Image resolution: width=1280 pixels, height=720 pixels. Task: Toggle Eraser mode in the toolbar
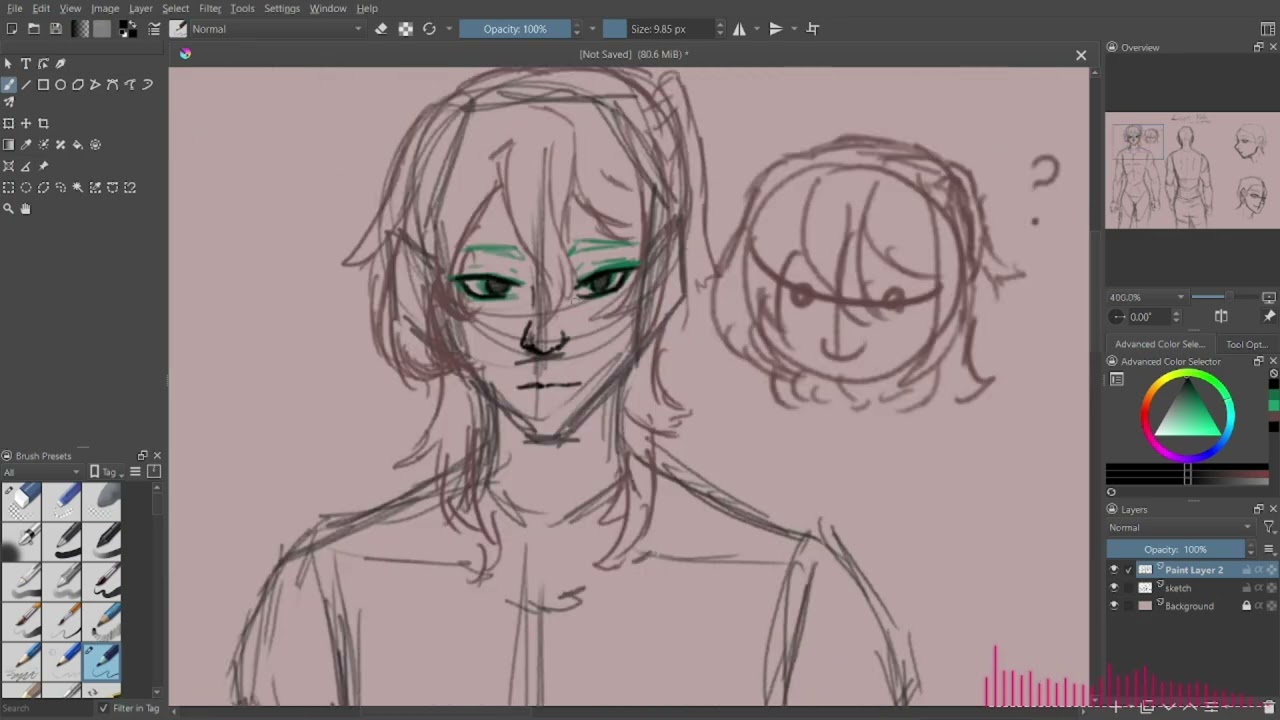click(381, 29)
